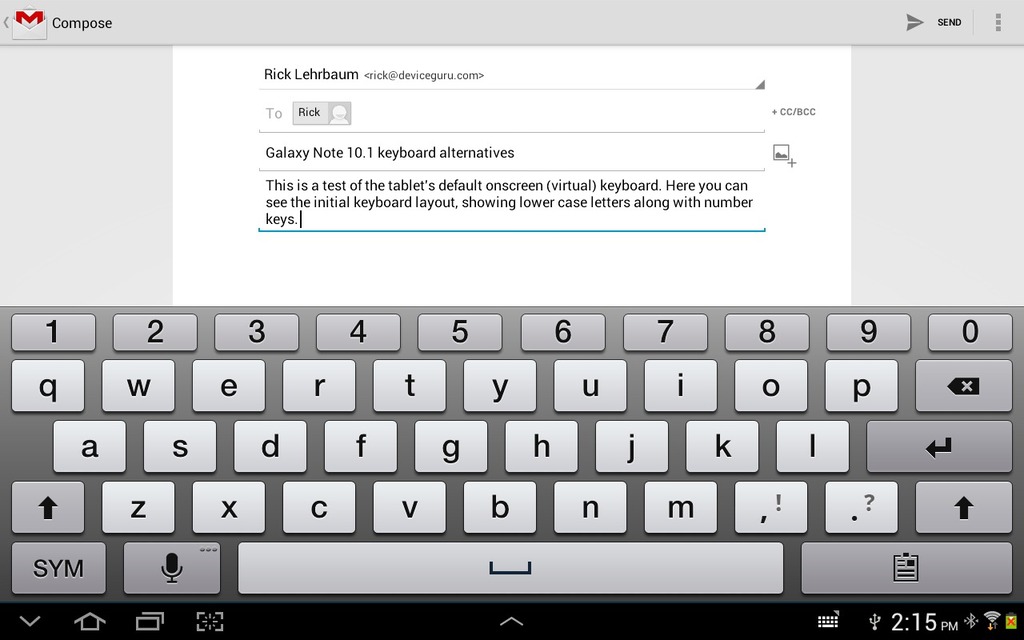This screenshot has width=1024, height=640.
Task: Expand the sender account dropdown arrow
Action: coord(760,84)
